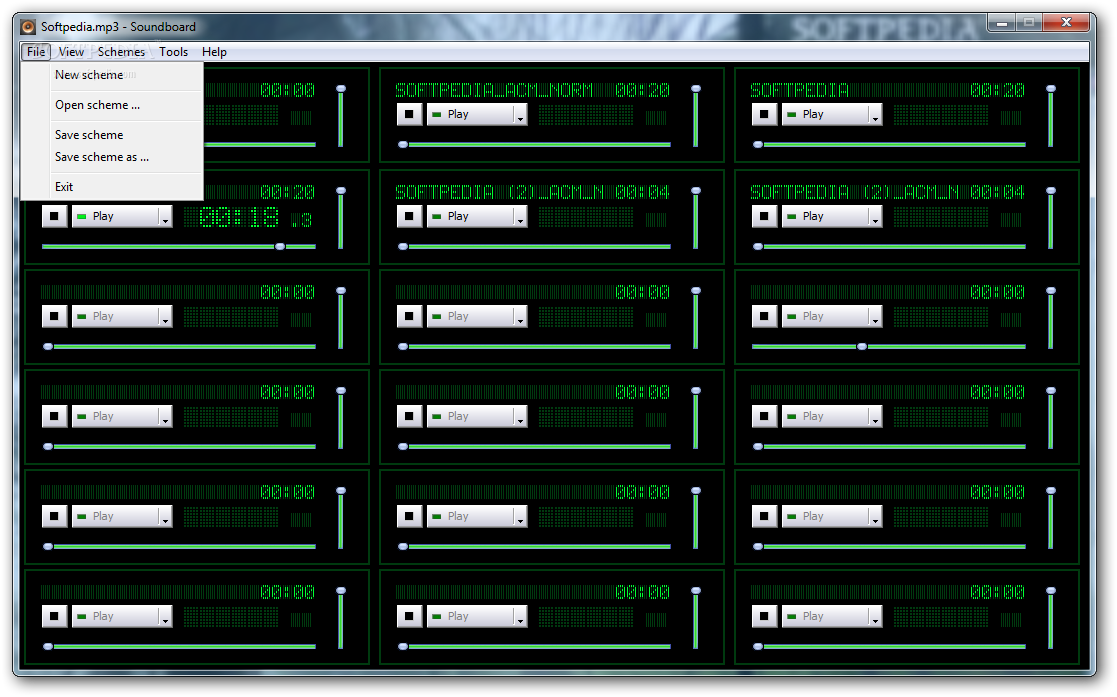This screenshot has height=697, width=1117.
Task: Open the Tools menu
Action: point(173,52)
